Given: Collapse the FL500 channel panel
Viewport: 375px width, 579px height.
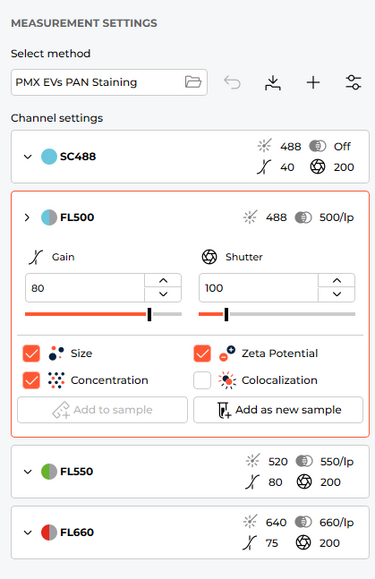Looking at the screenshot, I should click(x=27, y=217).
